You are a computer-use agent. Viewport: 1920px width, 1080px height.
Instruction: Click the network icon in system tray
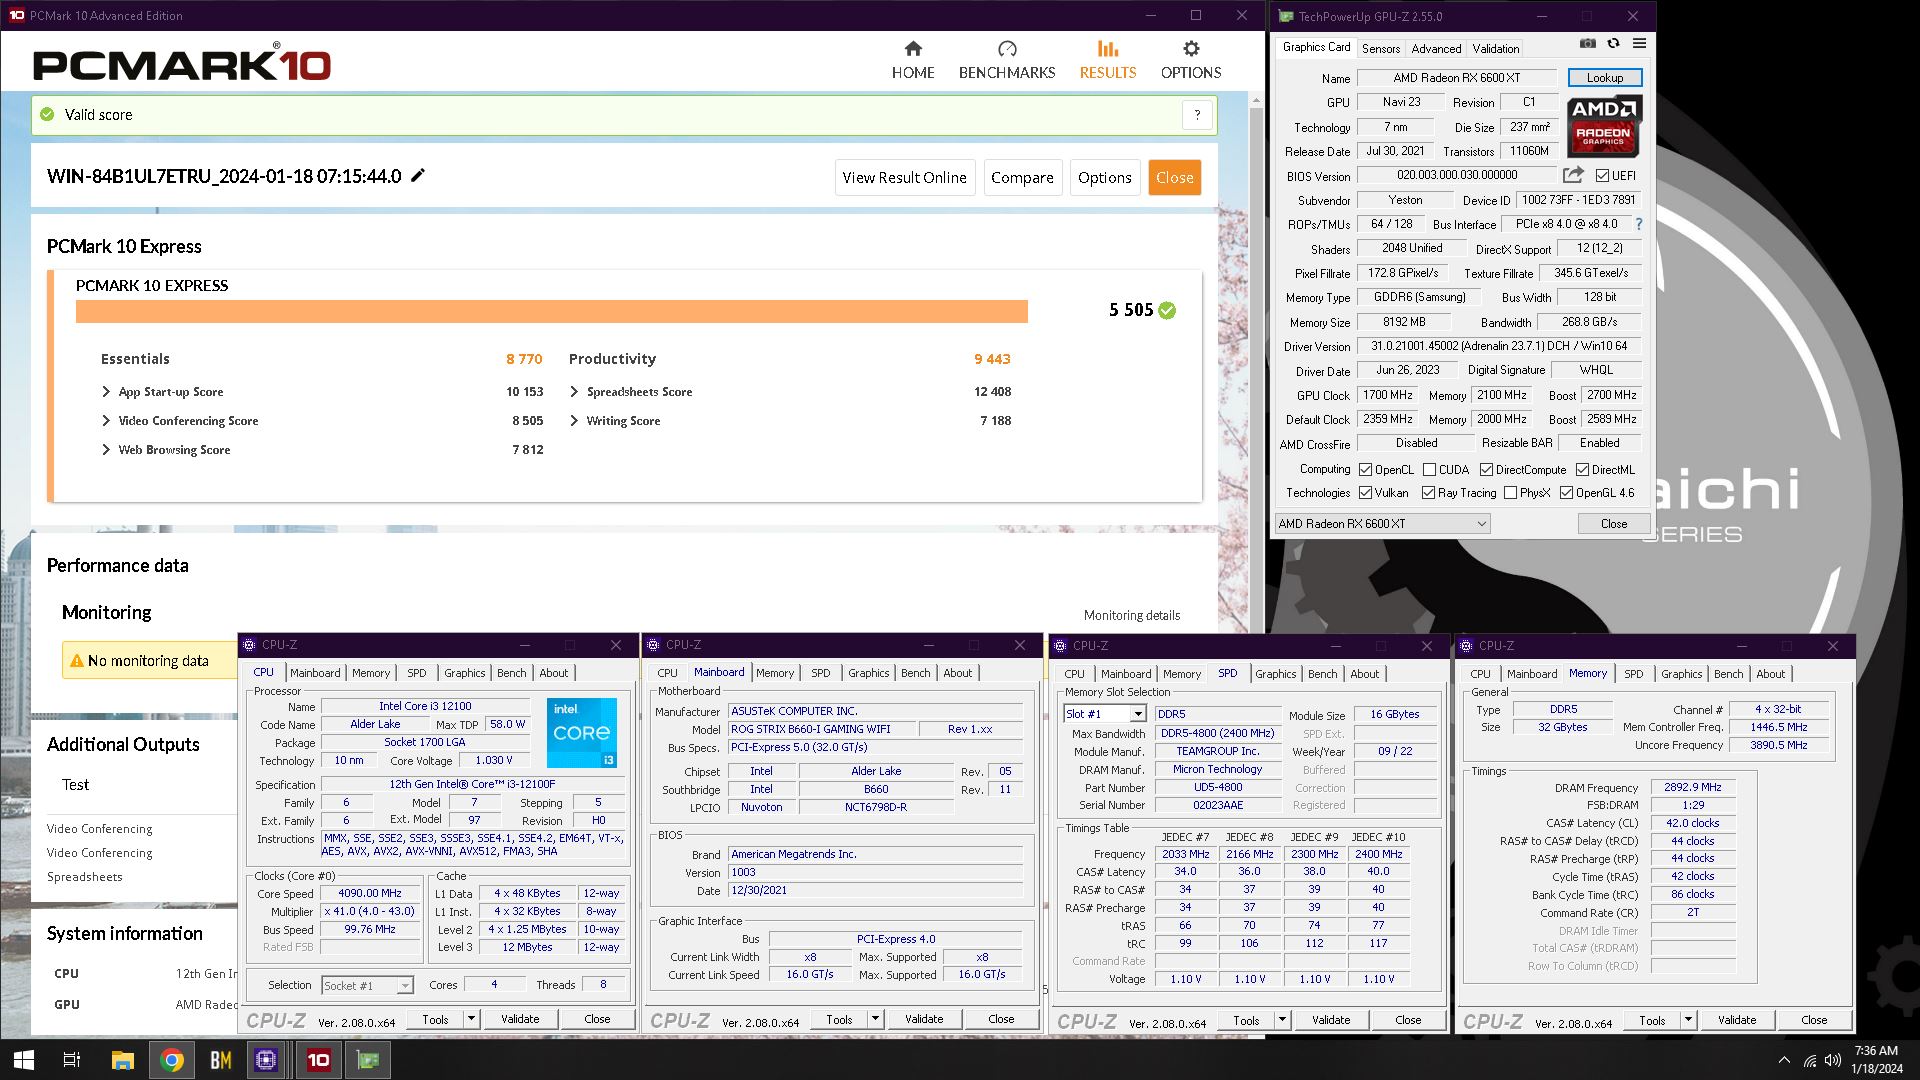point(1810,1060)
